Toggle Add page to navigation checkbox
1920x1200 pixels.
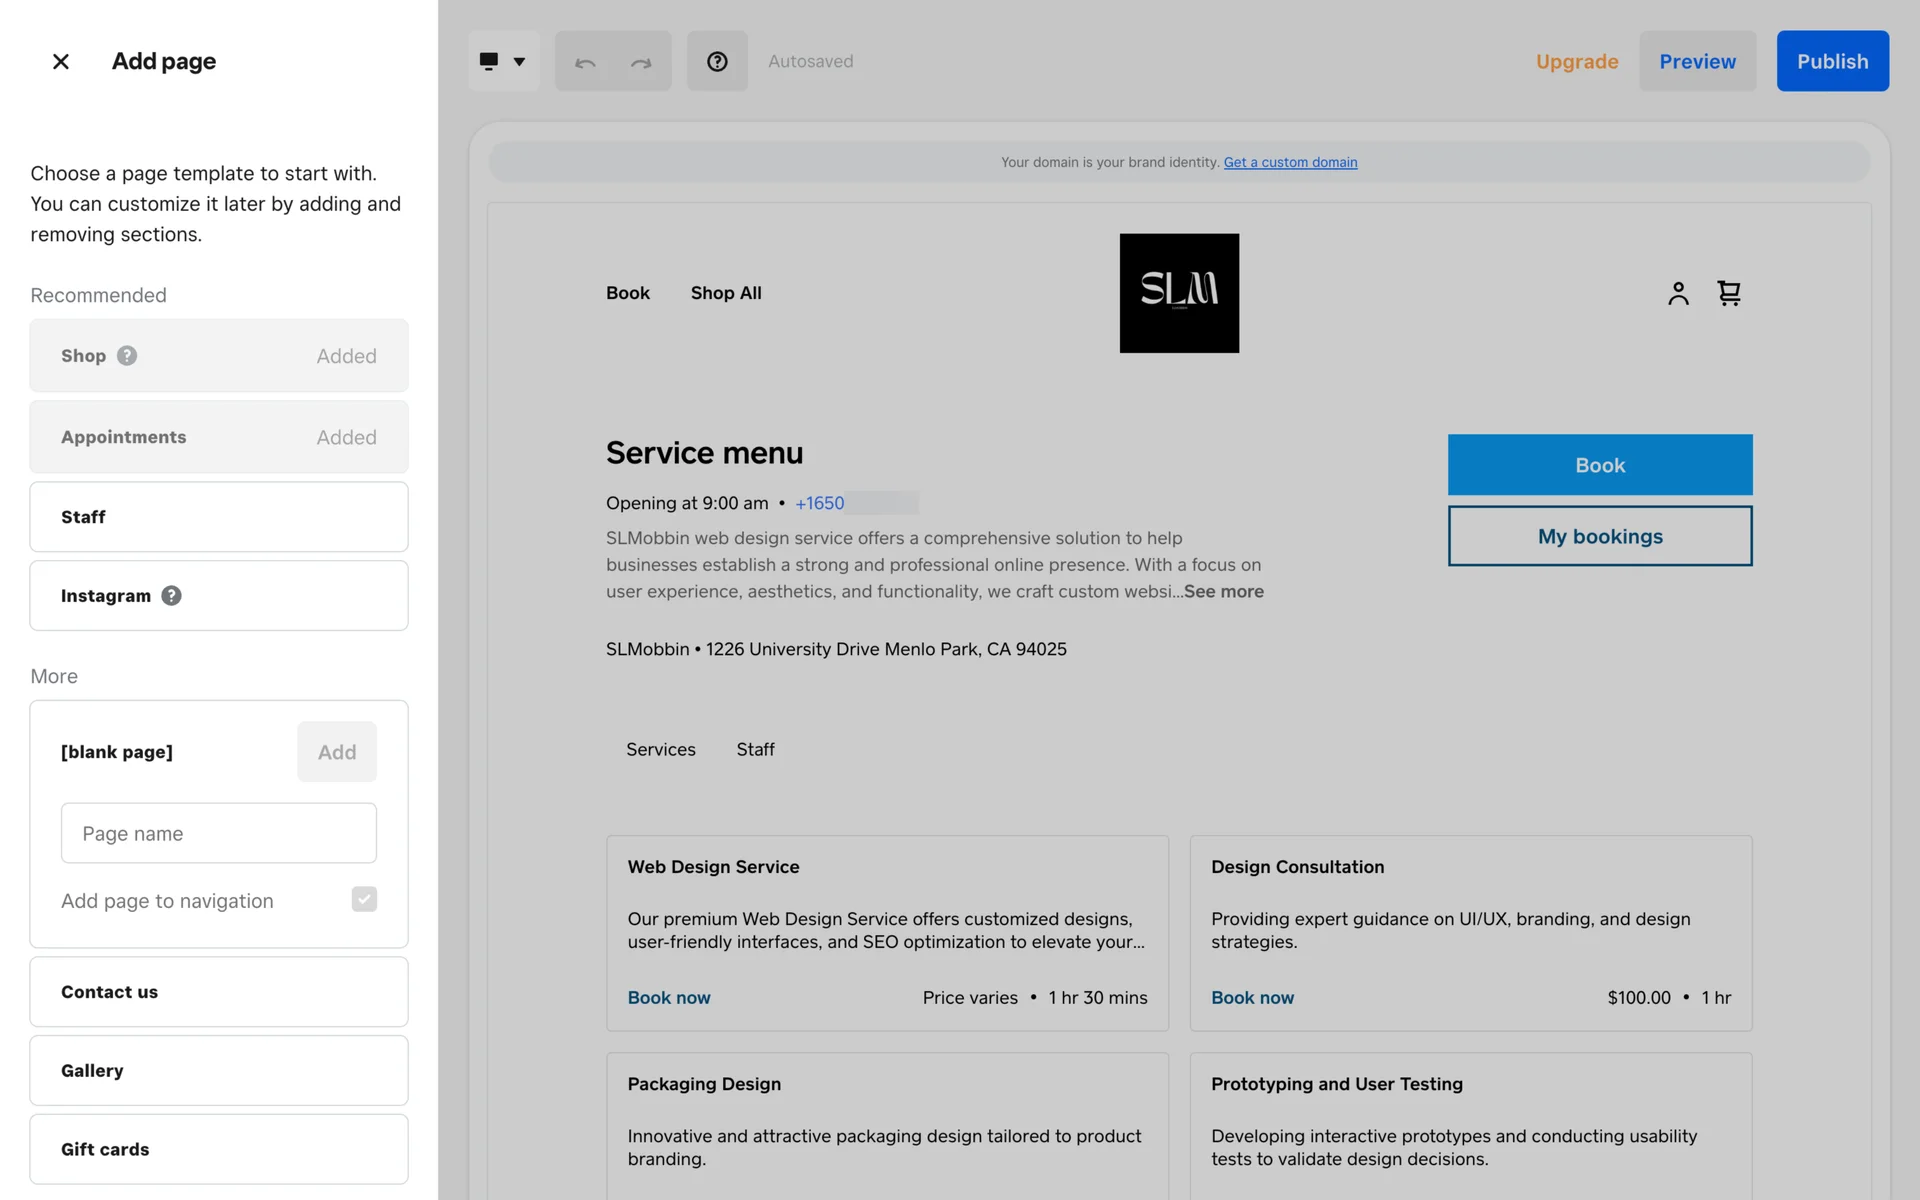[364, 900]
